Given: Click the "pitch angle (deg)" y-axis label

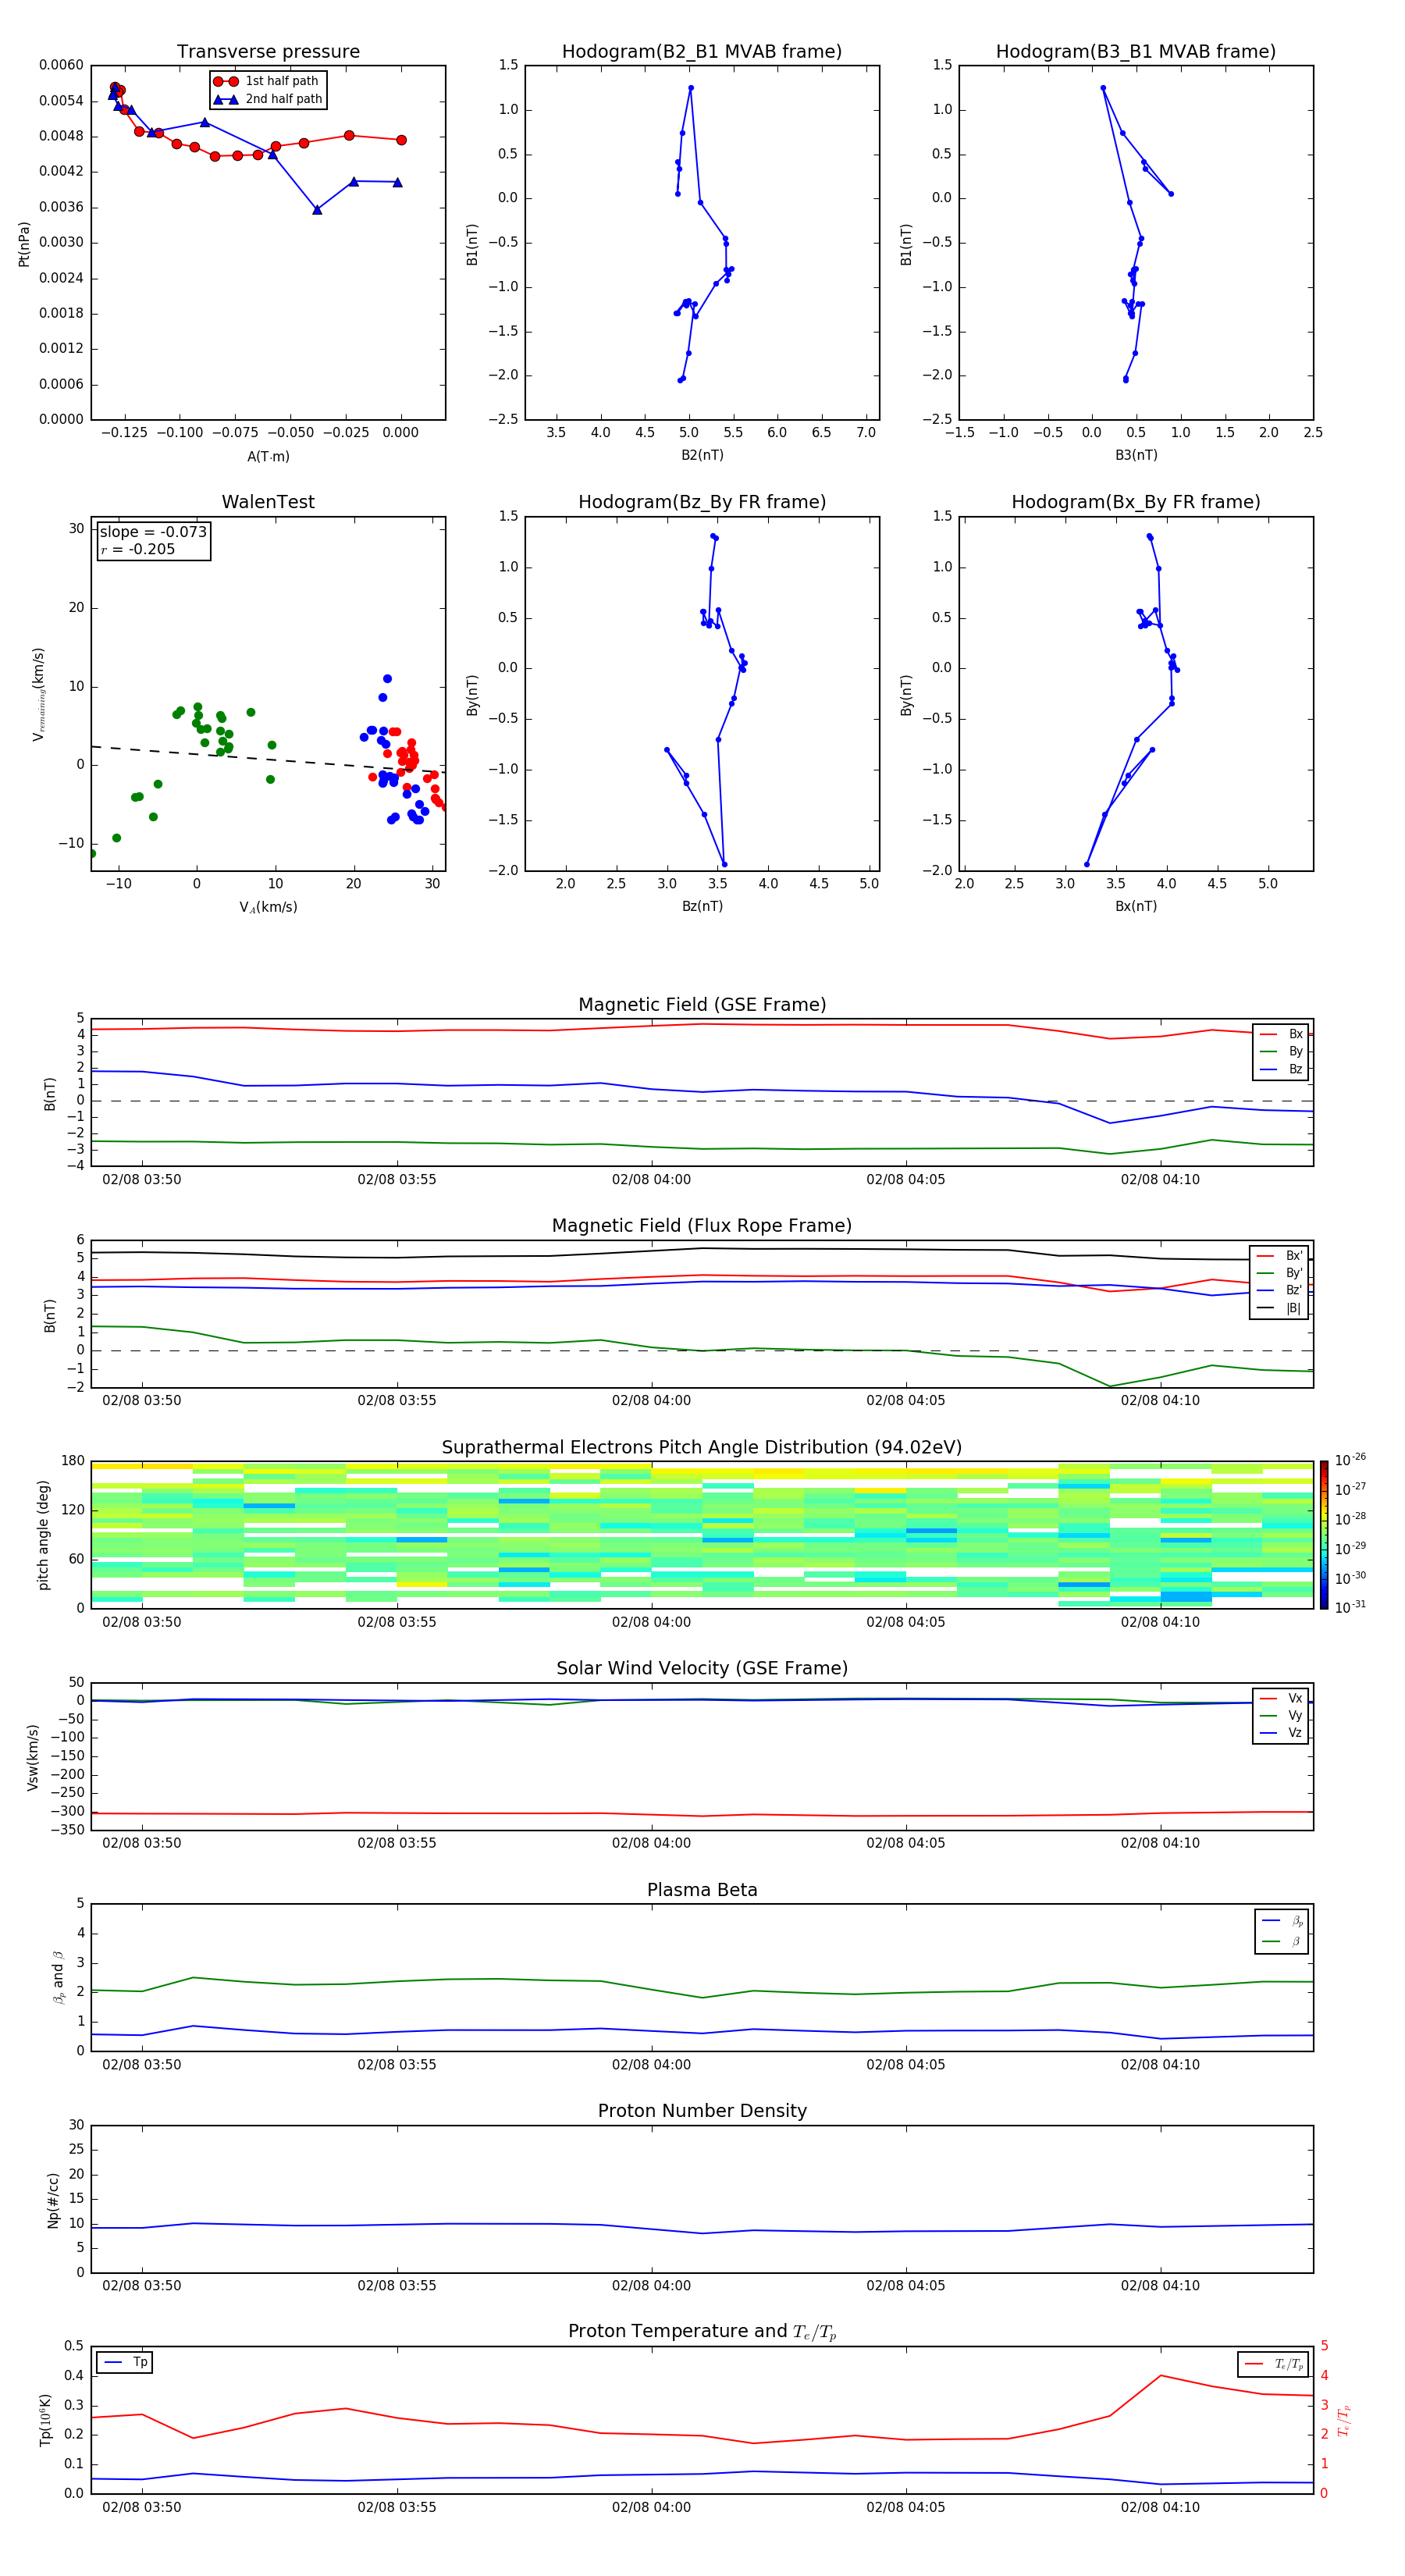Looking at the screenshot, I should coord(44,1535).
